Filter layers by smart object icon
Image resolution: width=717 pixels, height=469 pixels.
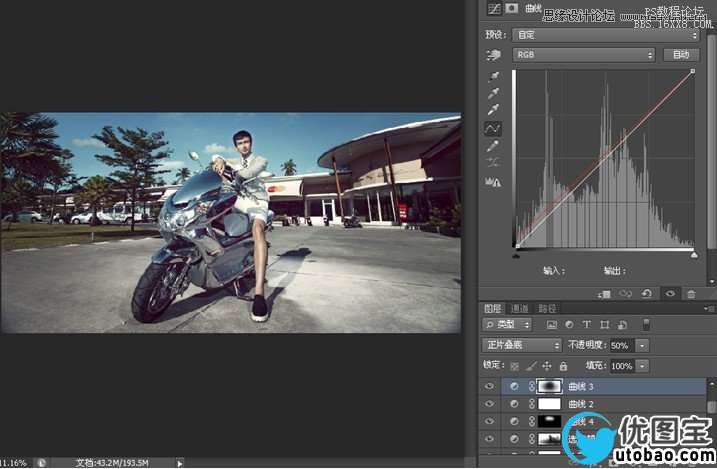coord(622,325)
